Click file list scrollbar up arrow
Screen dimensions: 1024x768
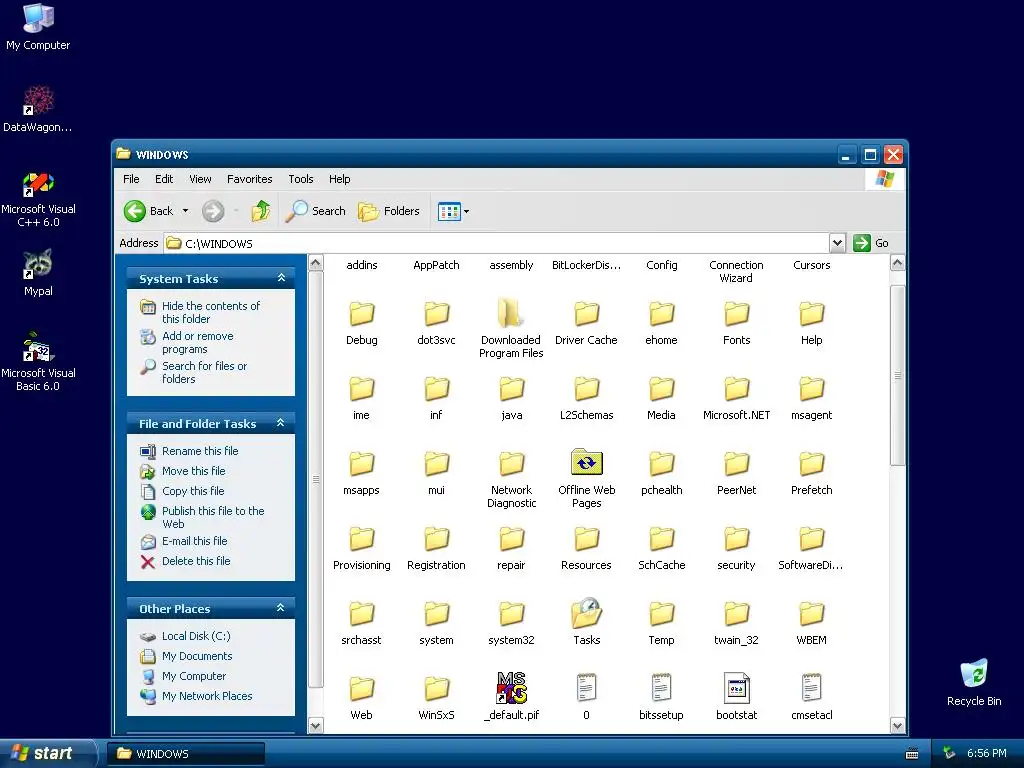pos(897,263)
